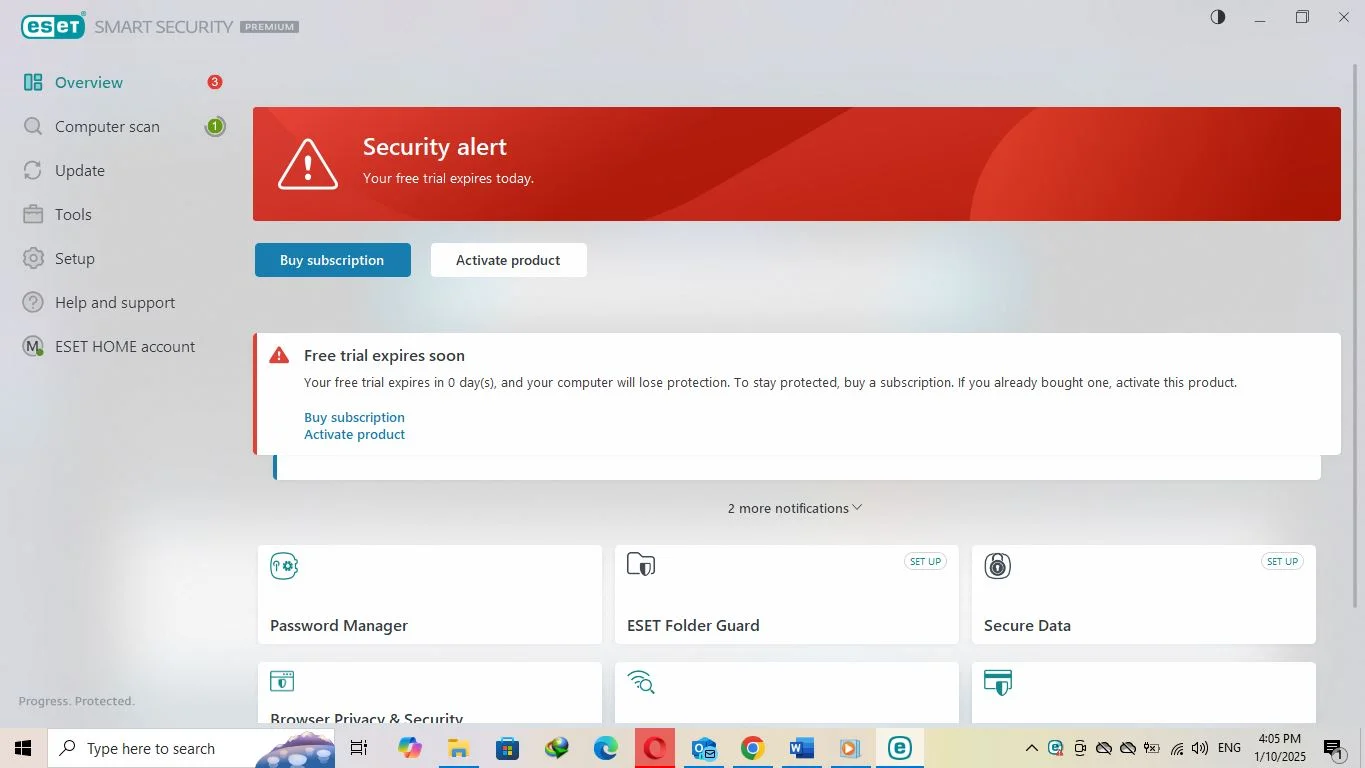The height and width of the screenshot is (768, 1365).
Task: Expand 2 more notifications
Action: 795,508
